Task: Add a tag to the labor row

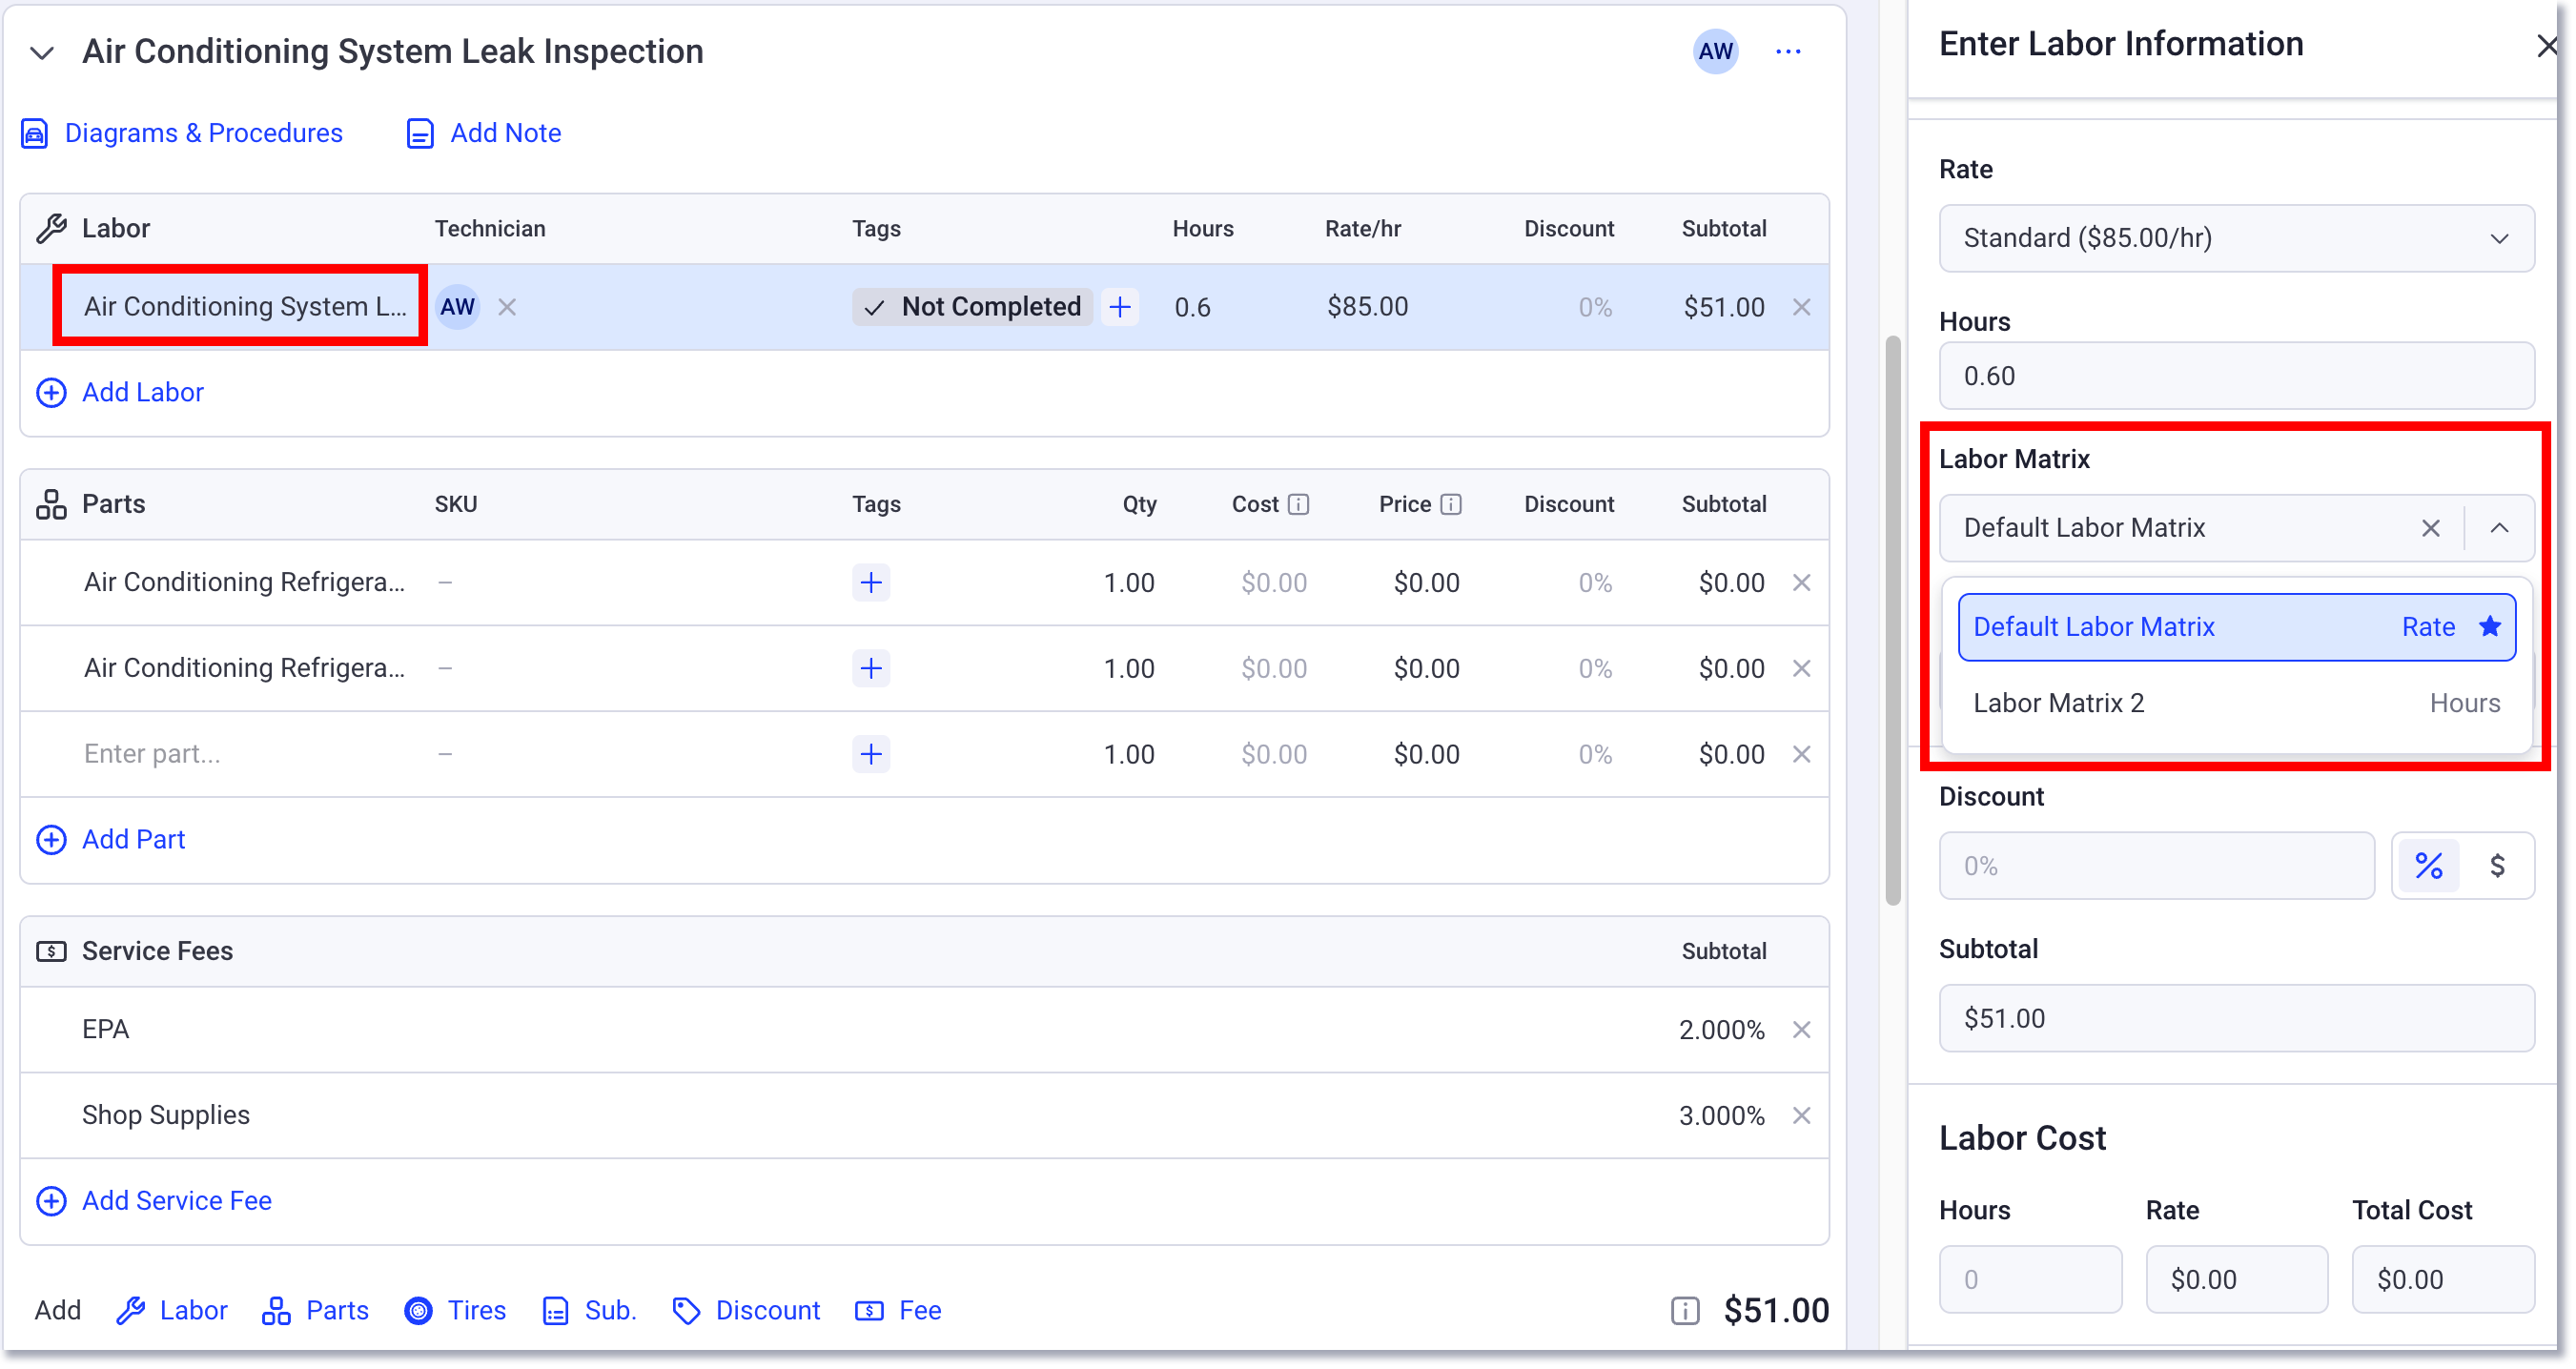Action: click(x=1120, y=307)
